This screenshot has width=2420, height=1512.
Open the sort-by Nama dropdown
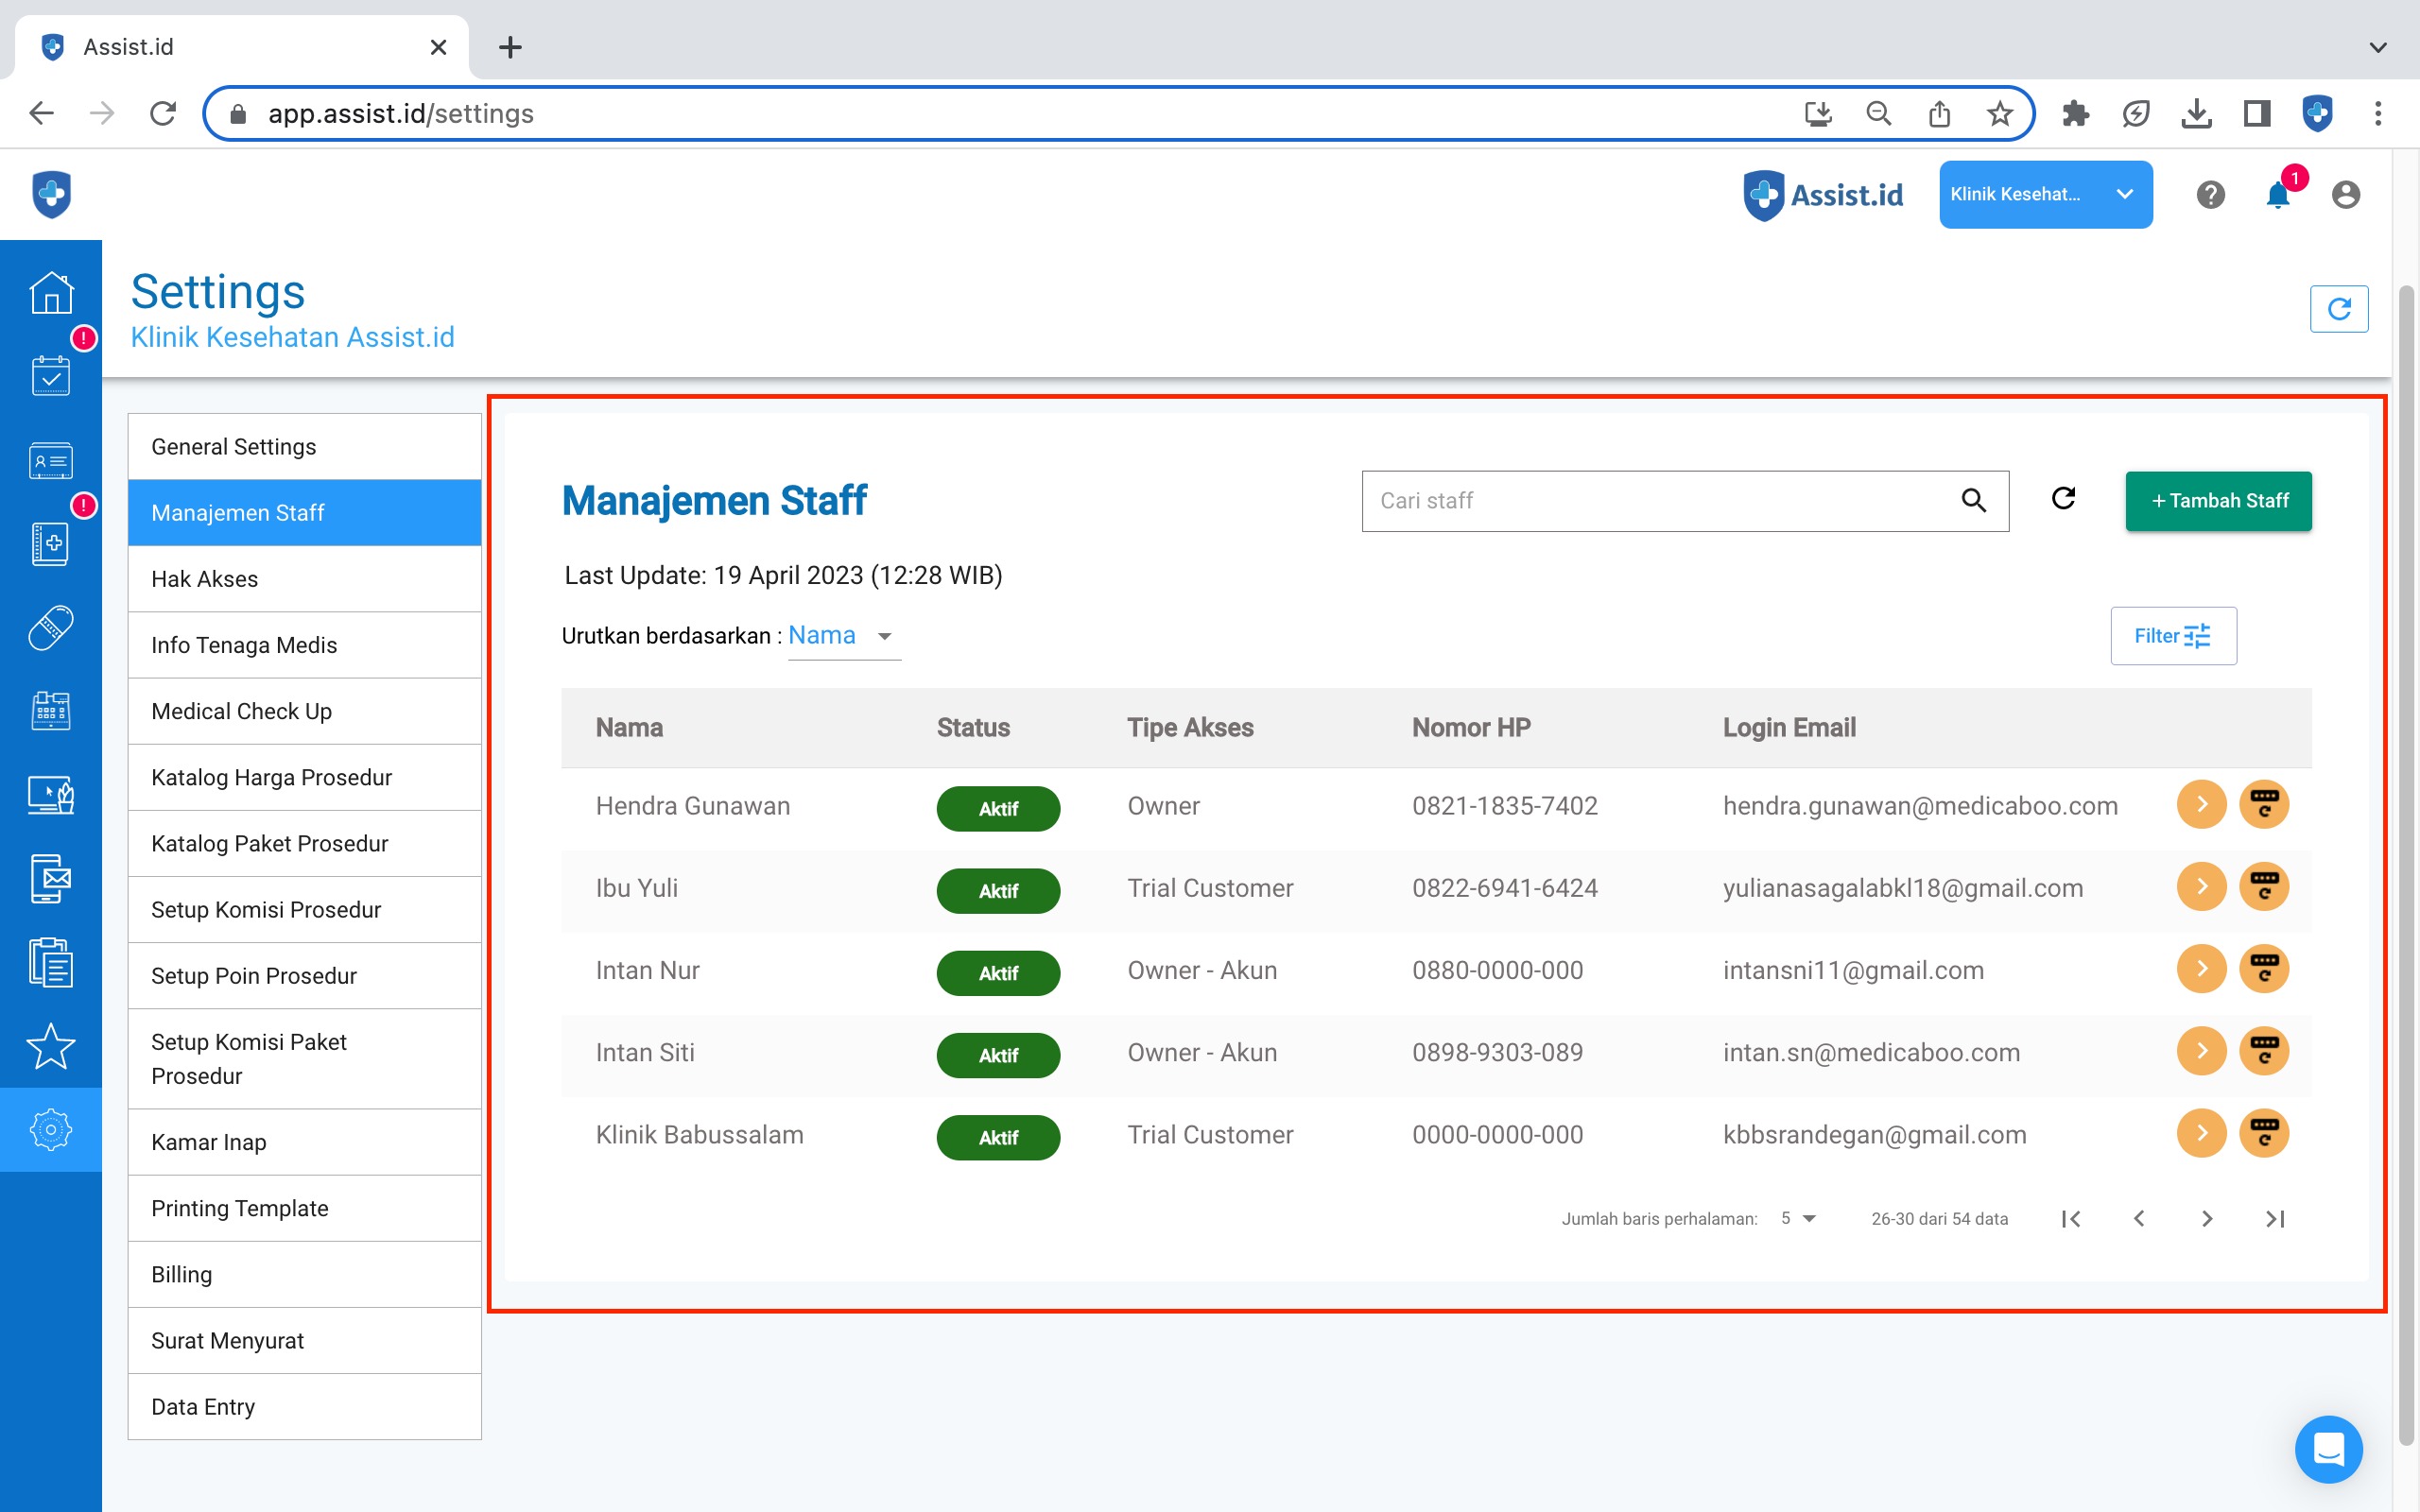tap(843, 636)
